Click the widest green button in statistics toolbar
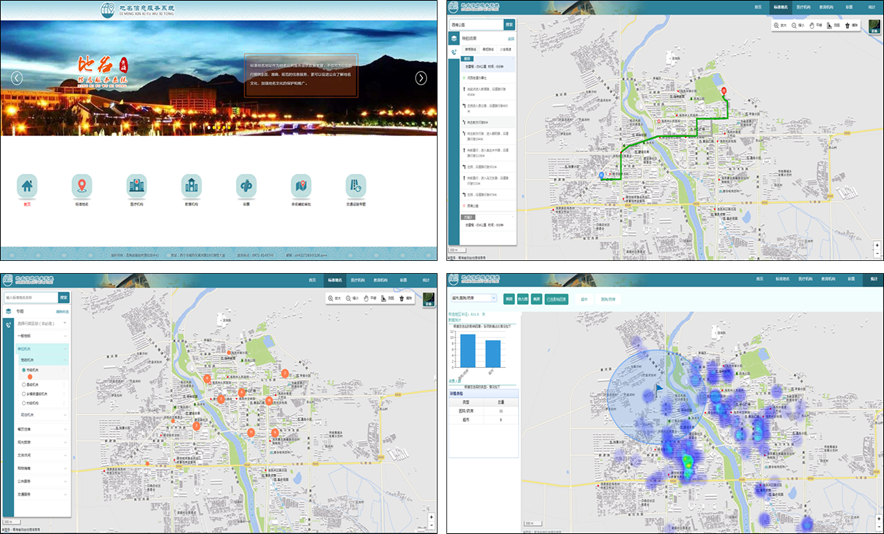Viewport: 884px width, 534px height. click(556, 299)
